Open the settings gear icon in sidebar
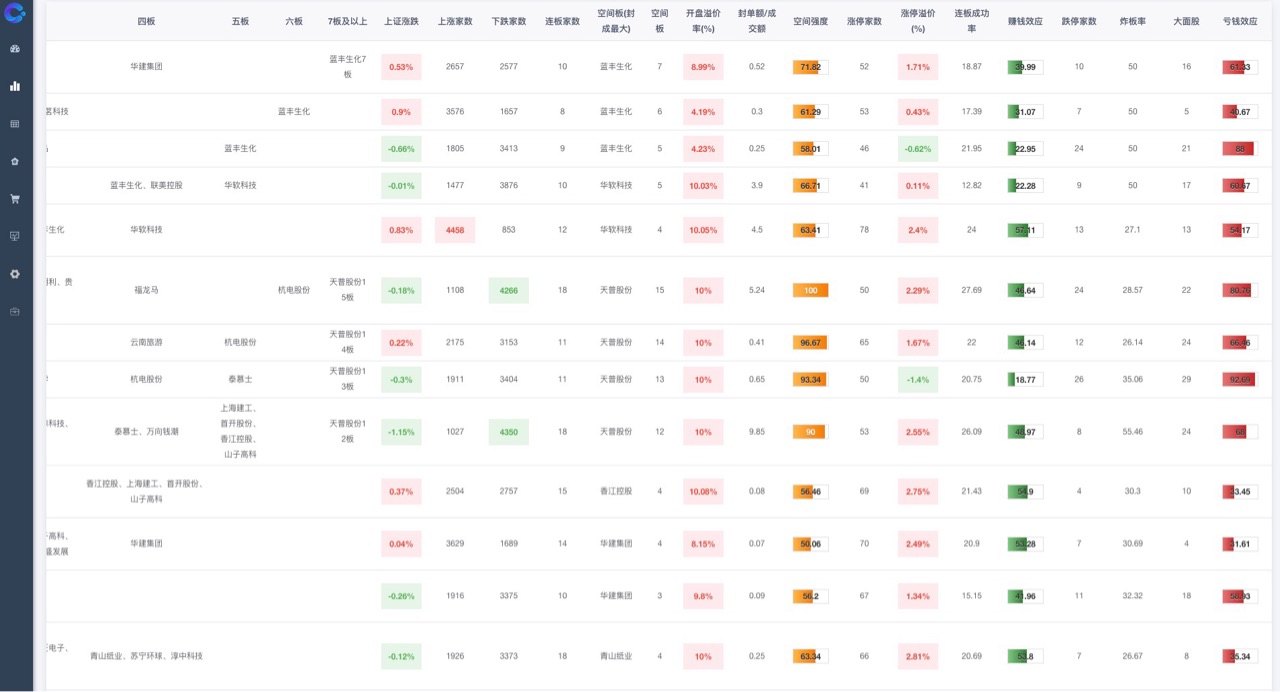Image resolution: width=1280 pixels, height=692 pixels. tap(15, 274)
